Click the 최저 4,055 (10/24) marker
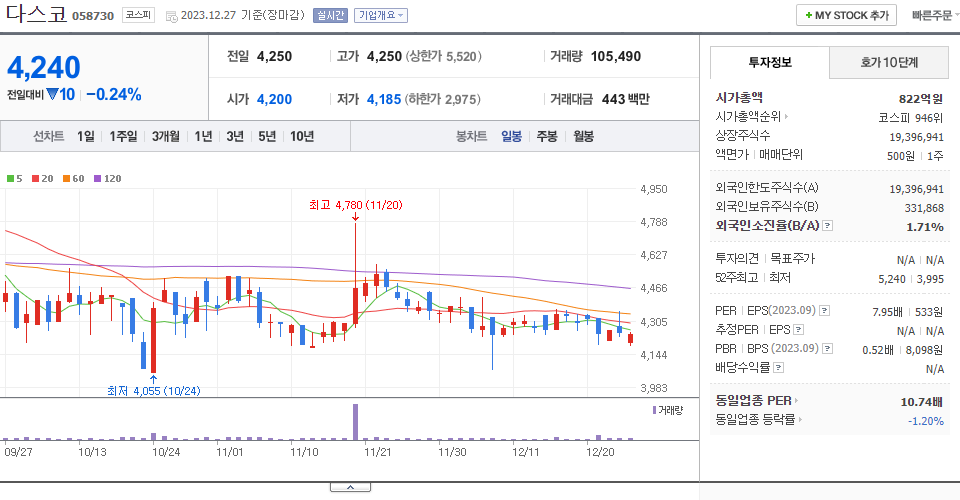 154,390
